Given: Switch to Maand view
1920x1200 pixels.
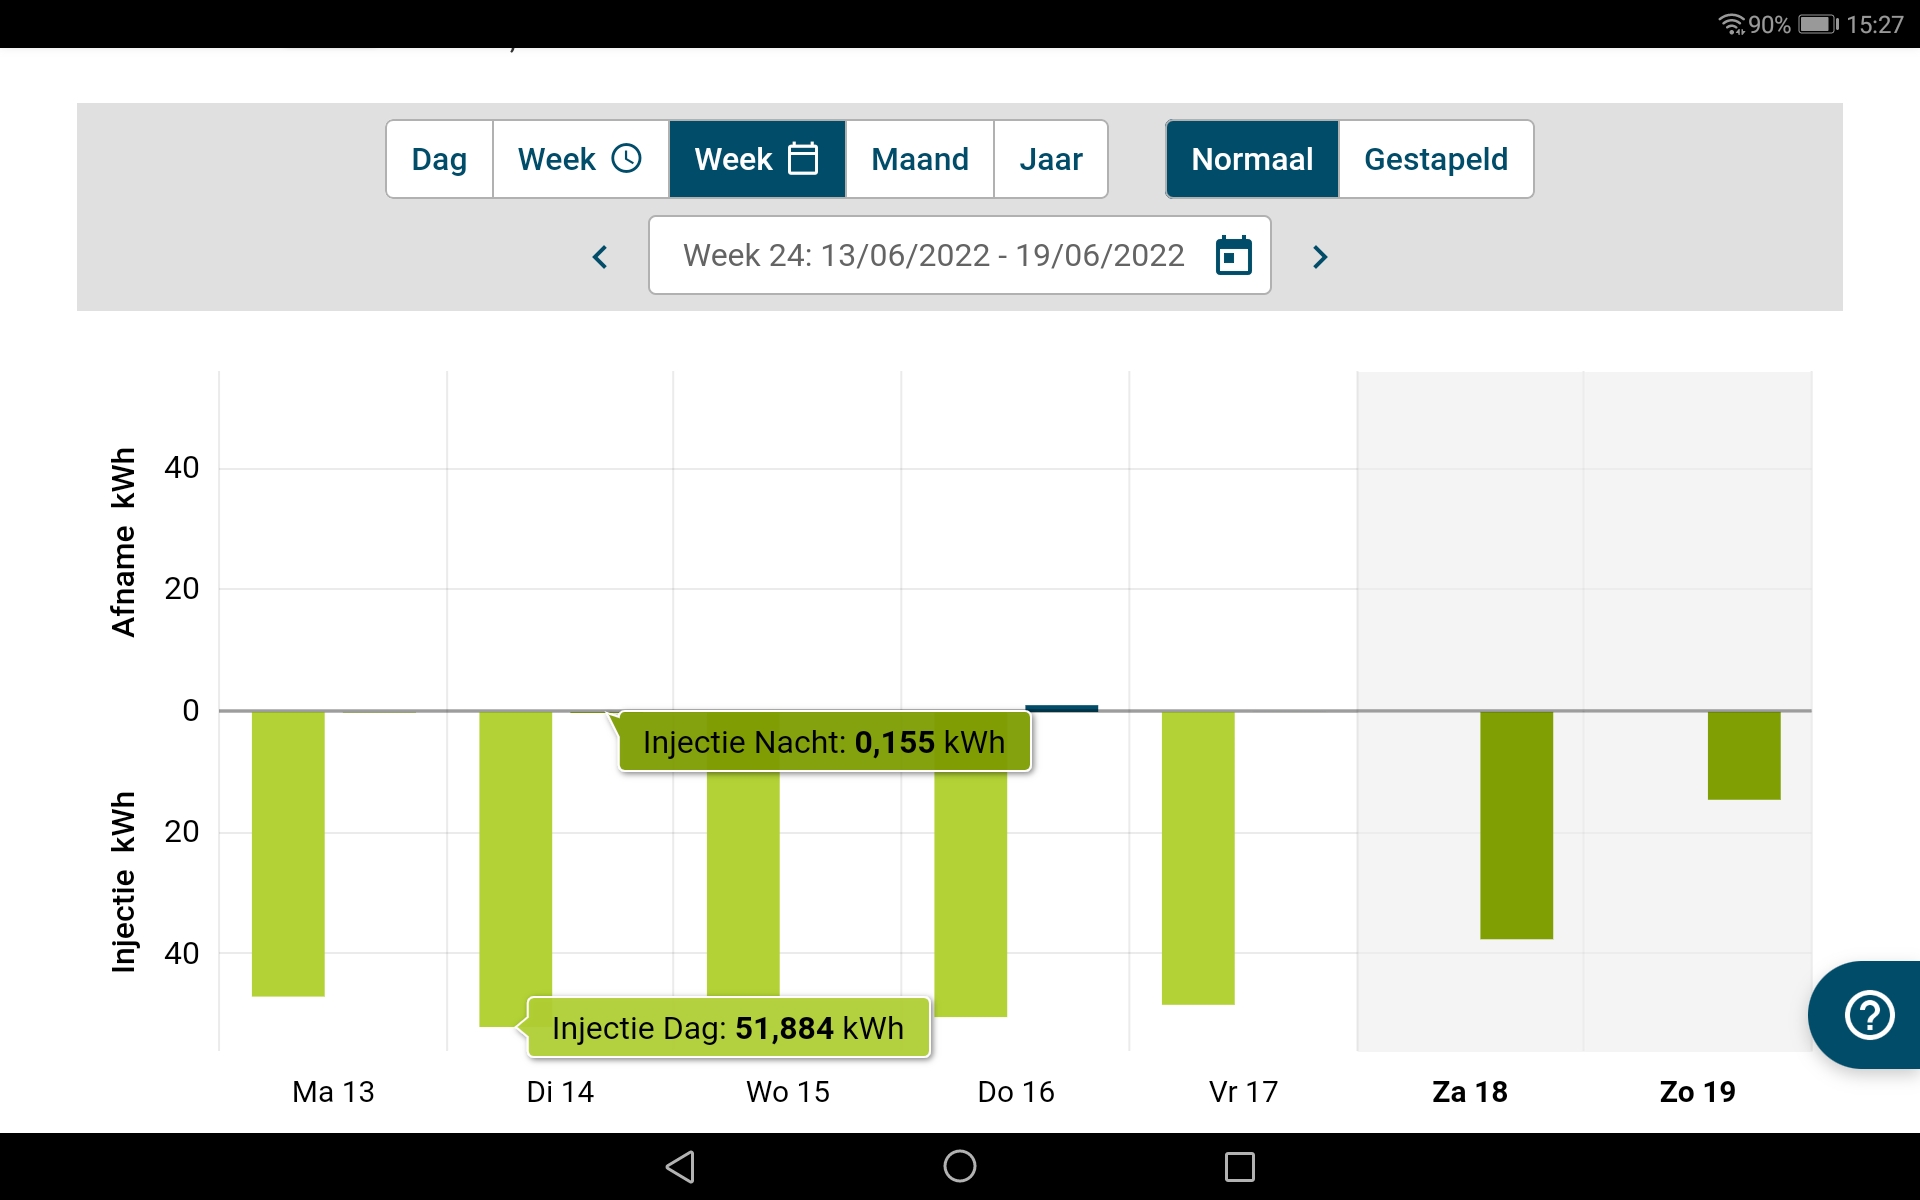Looking at the screenshot, I should tap(919, 159).
